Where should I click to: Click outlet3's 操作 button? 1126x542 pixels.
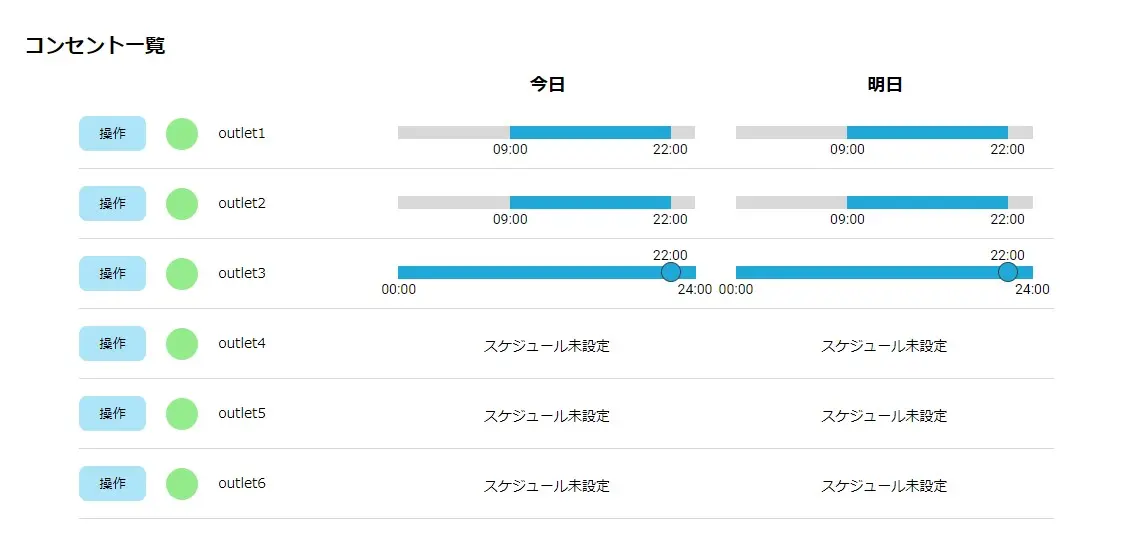[x=112, y=274]
